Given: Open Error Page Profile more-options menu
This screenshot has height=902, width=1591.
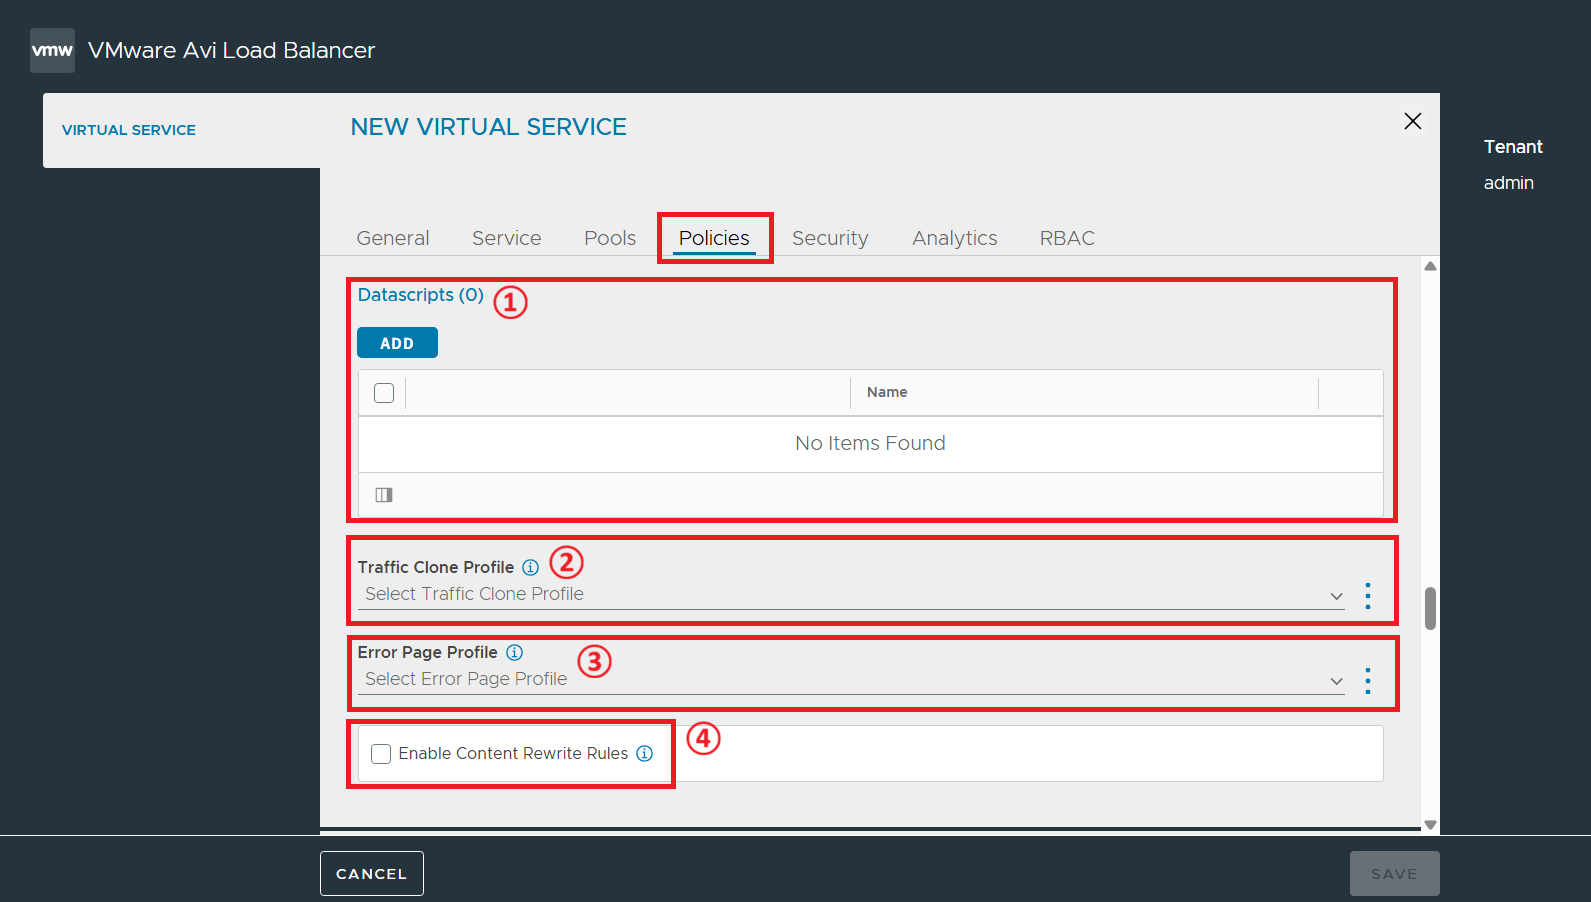Looking at the screenshot, I should [1368, 681].
